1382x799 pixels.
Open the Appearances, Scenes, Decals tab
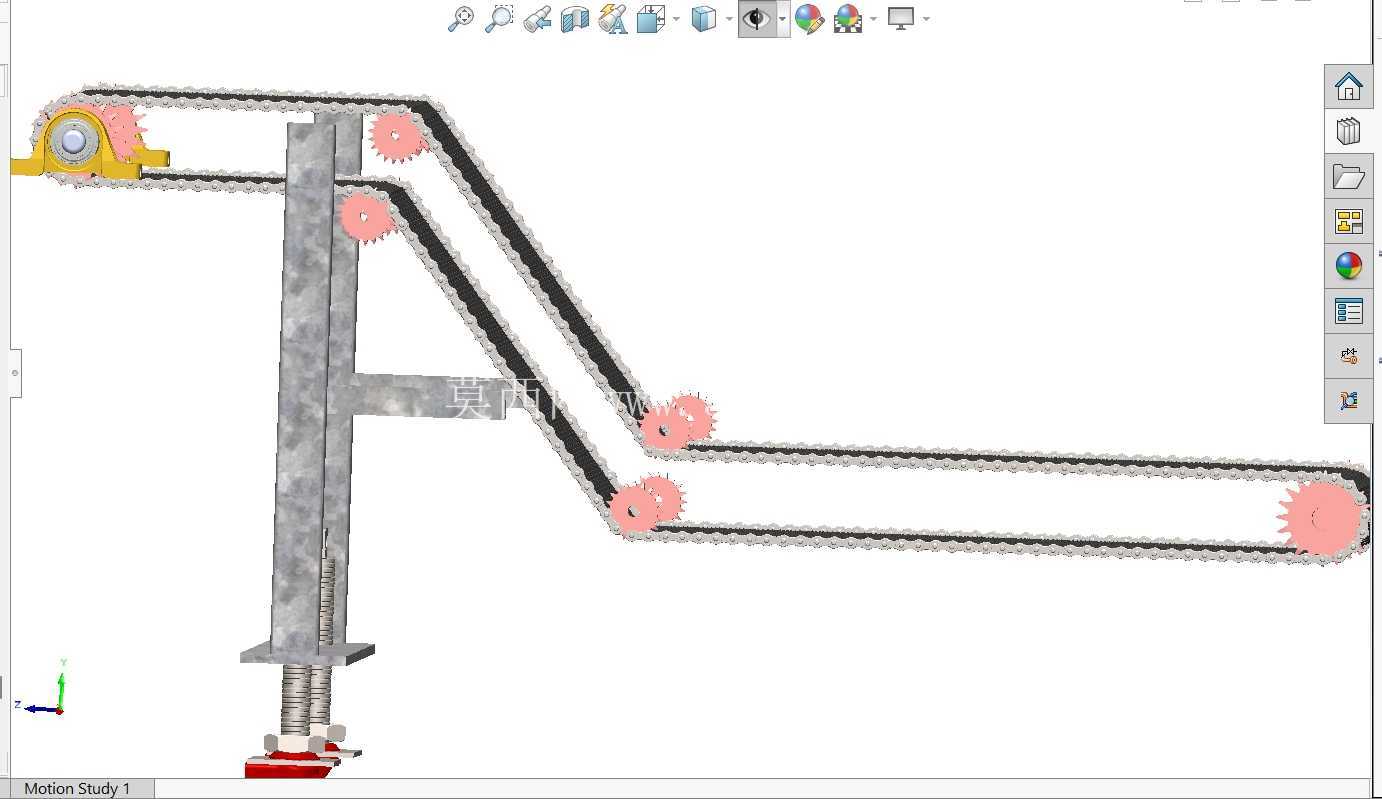point(1348,266)
